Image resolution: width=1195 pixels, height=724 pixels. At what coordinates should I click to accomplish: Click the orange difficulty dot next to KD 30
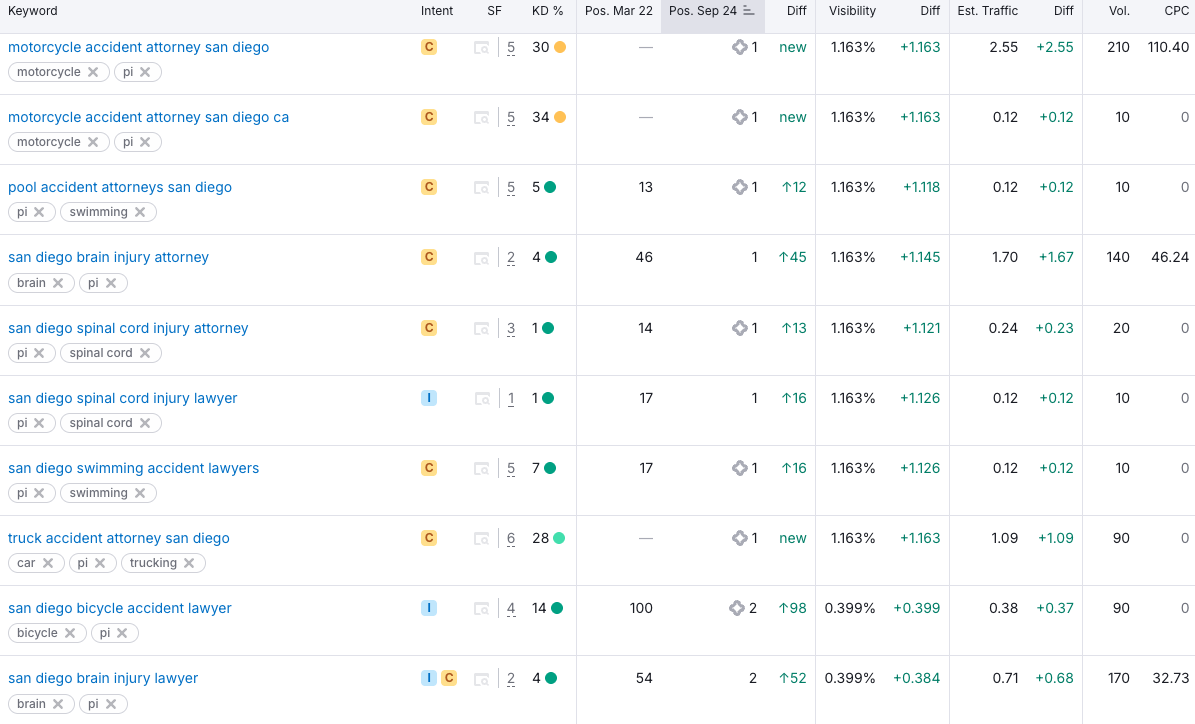(560, 47)
